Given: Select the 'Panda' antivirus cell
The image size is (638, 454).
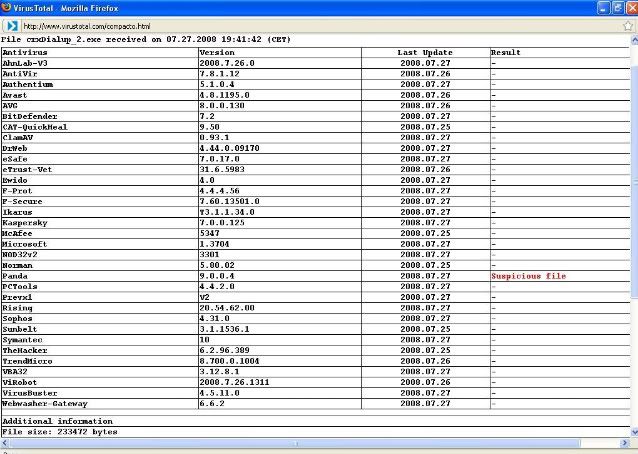Looking at the screenshot, I should (x=100, y=276).
